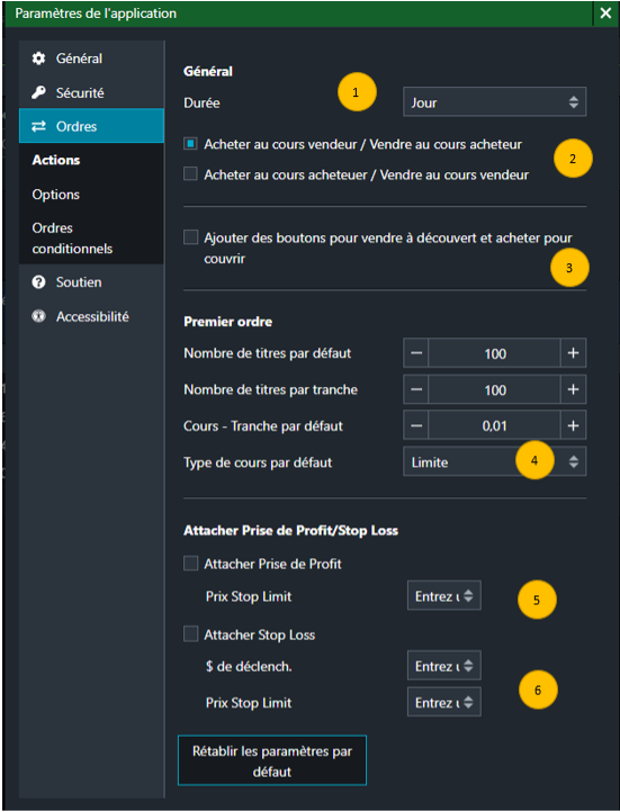Click the Nombre de titres par défaut field
The height and width of the screenshot is (812, 620).
(x=494, y=354)
